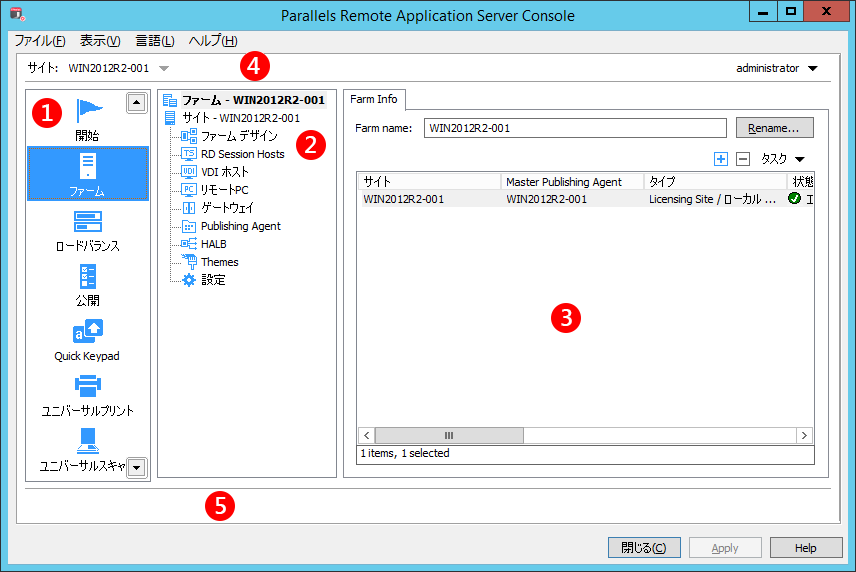Click the RD Session Hosts TS icon
This screenshot has width=856, height=572.
pyautogui.click(x=189, y=154)
